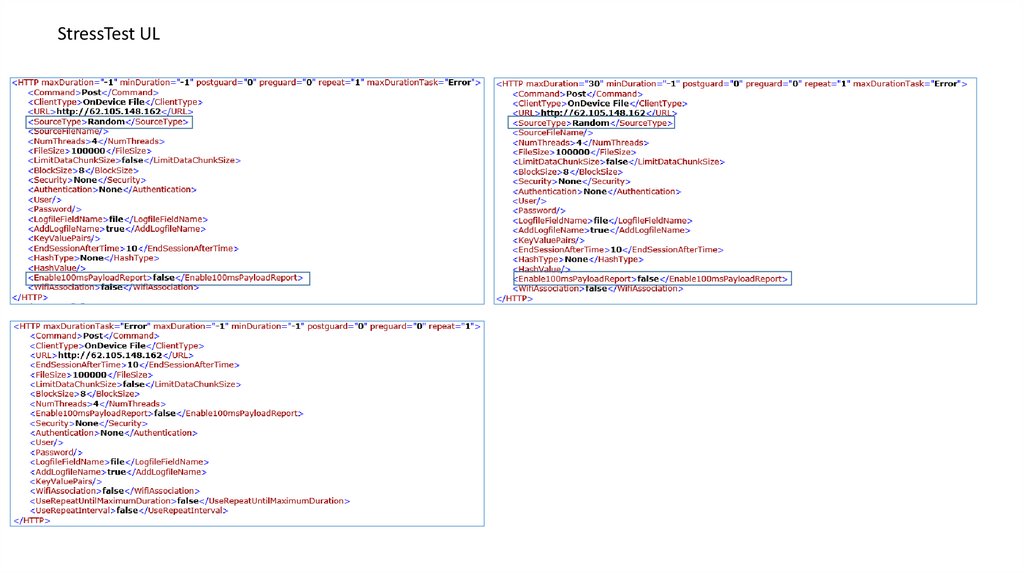Select BlockSize 8 line in upper-right block
The width and height of the screenshot is (1024, 574).
[568, 172]
